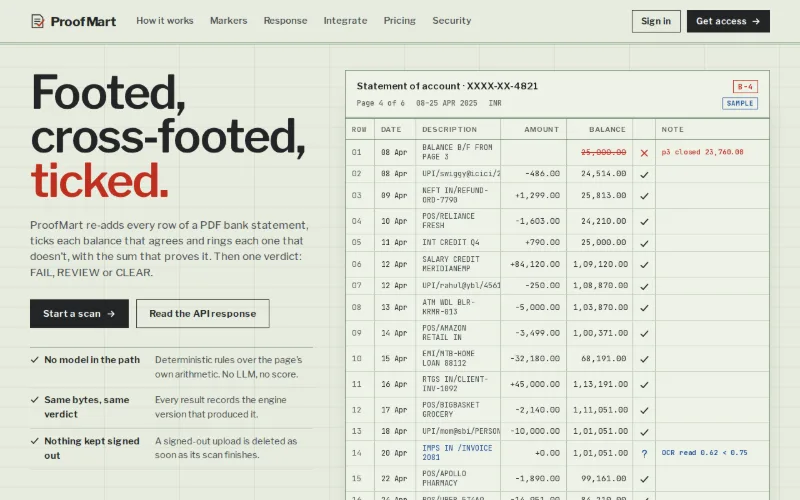Click the Statement of account title
Screen dimensions: 800x500
(447, 86)
